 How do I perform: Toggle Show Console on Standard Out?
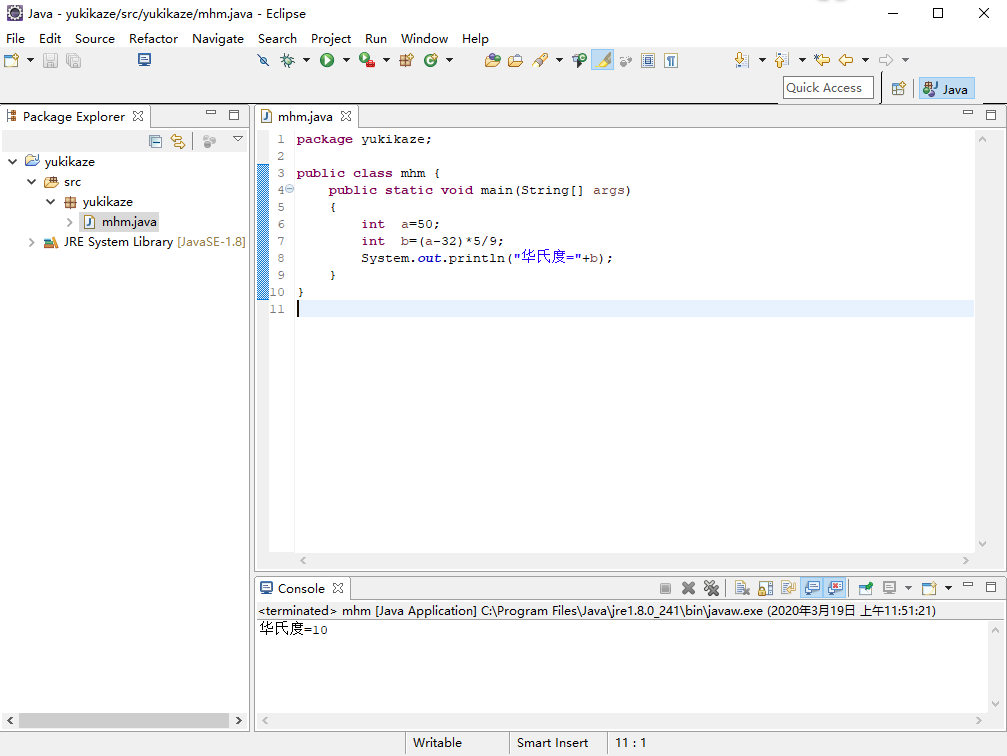coord(812,588)
